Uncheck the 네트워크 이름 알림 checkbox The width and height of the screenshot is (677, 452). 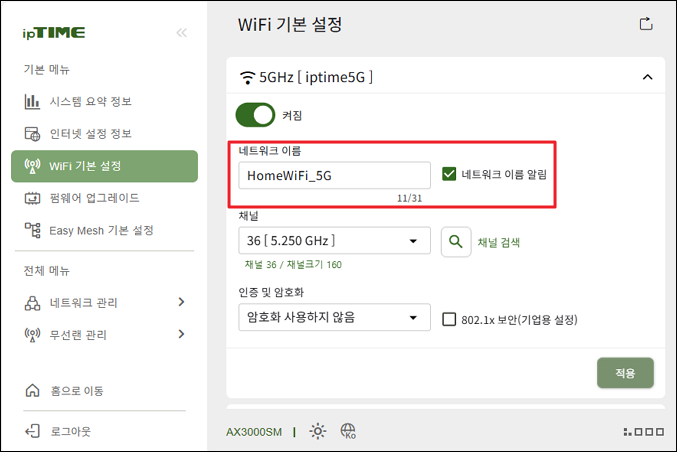click(x=449, y=174)
